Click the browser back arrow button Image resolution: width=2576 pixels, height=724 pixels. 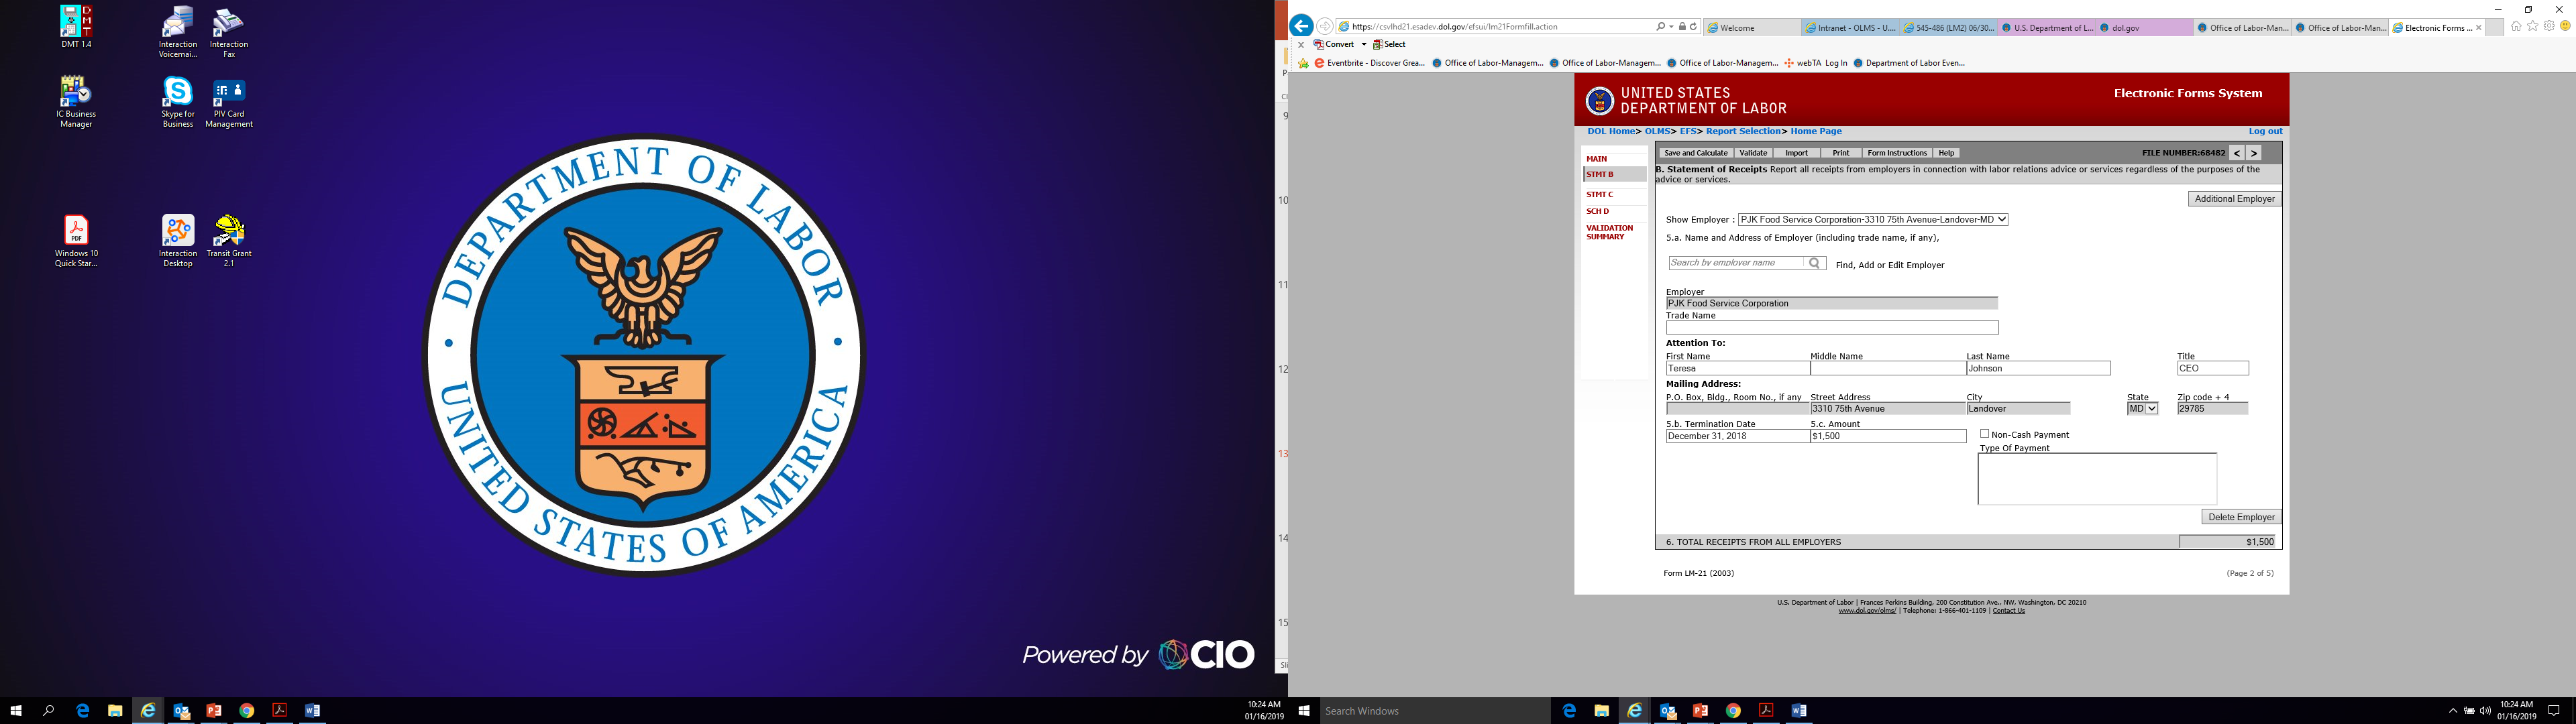tap(1301, 27)
